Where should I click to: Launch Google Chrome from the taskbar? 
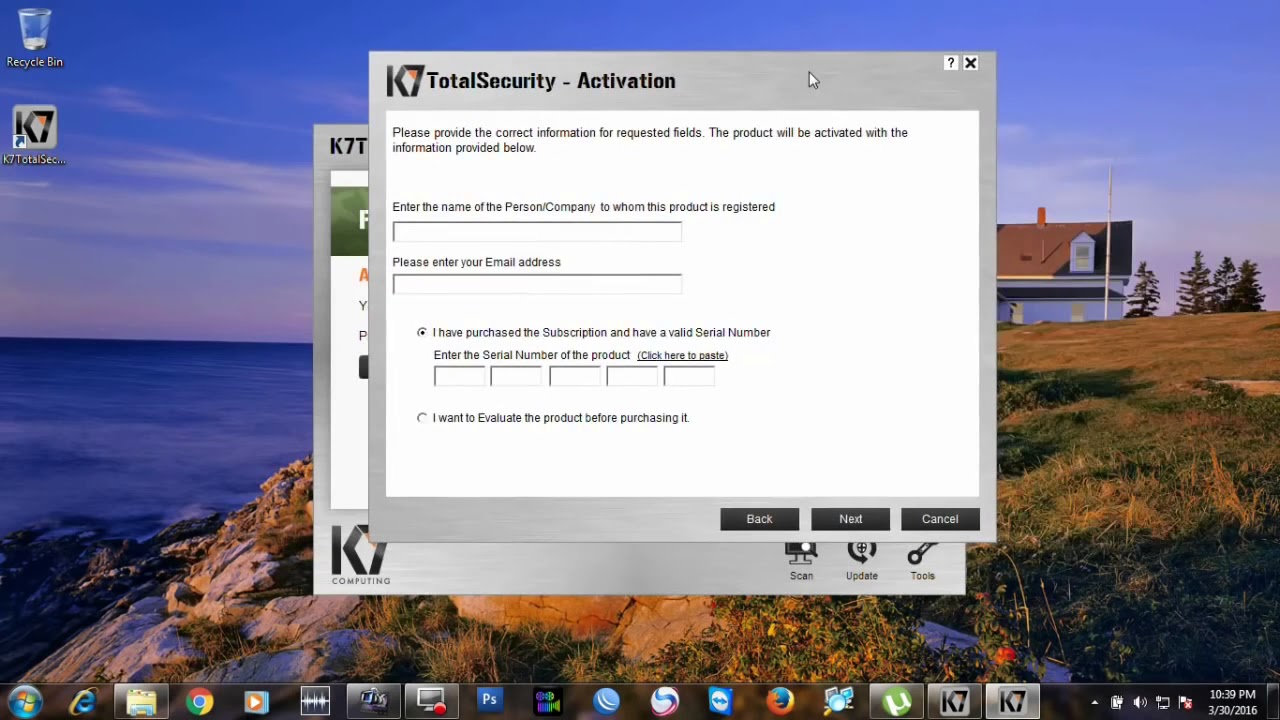(x=199, y=702)
